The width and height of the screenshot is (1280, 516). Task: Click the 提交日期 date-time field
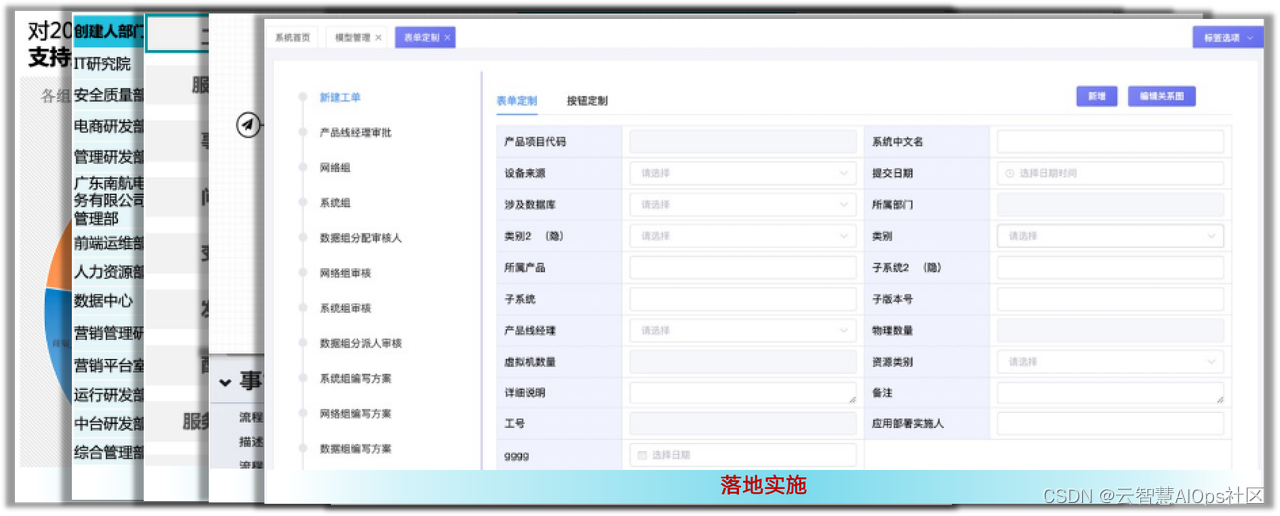1110,173
